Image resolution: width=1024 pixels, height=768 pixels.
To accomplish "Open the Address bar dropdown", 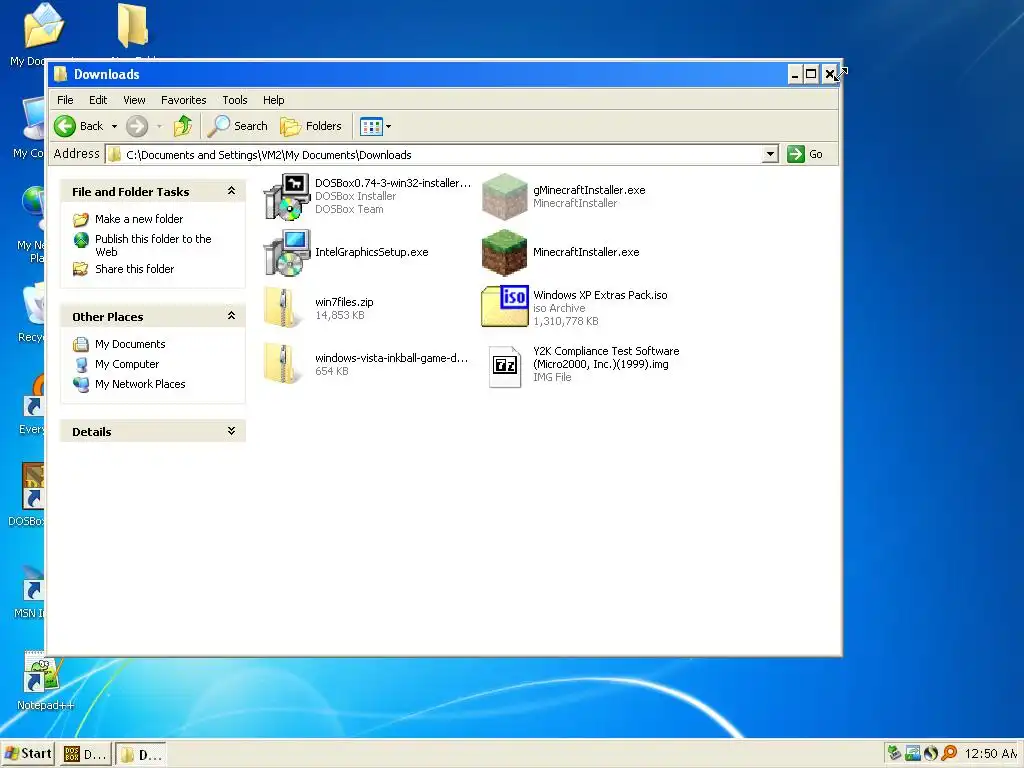I will pos(770,154).
